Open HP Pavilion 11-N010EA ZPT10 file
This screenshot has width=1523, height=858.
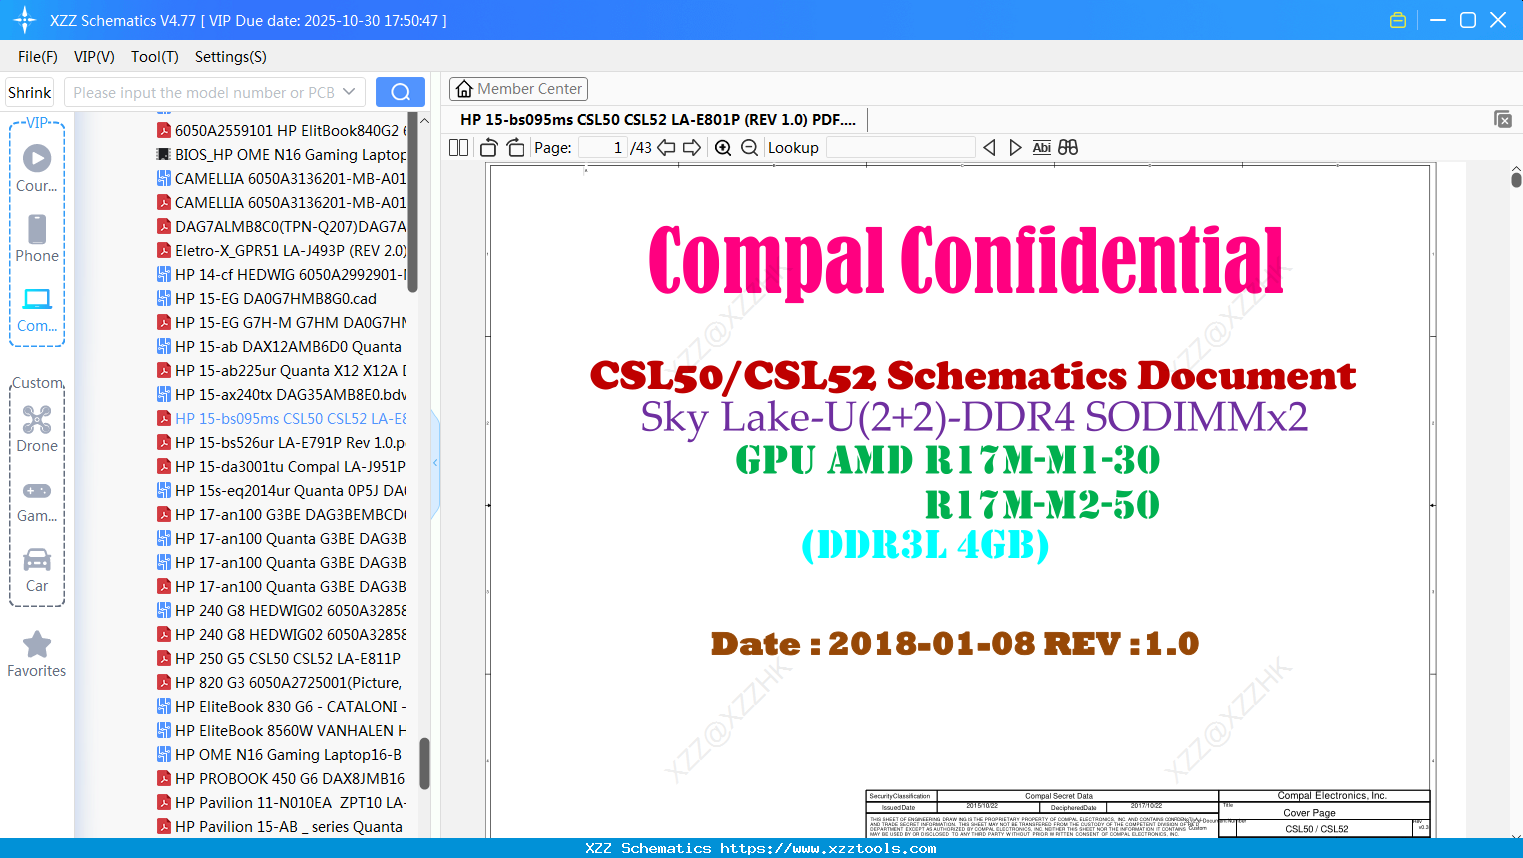coord(282,802)
